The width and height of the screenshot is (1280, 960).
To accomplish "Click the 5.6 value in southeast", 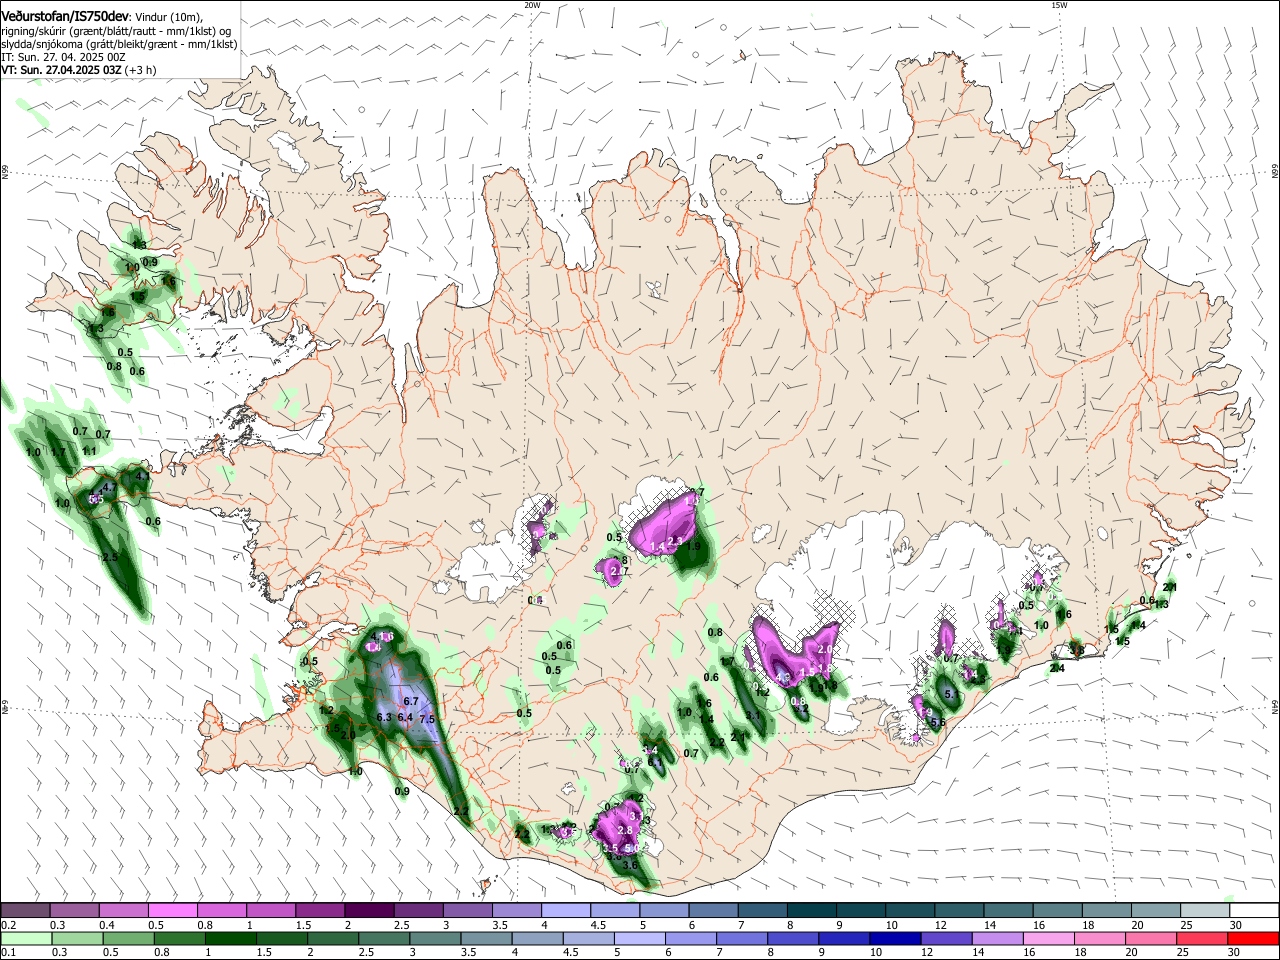I will pos(938,722).
